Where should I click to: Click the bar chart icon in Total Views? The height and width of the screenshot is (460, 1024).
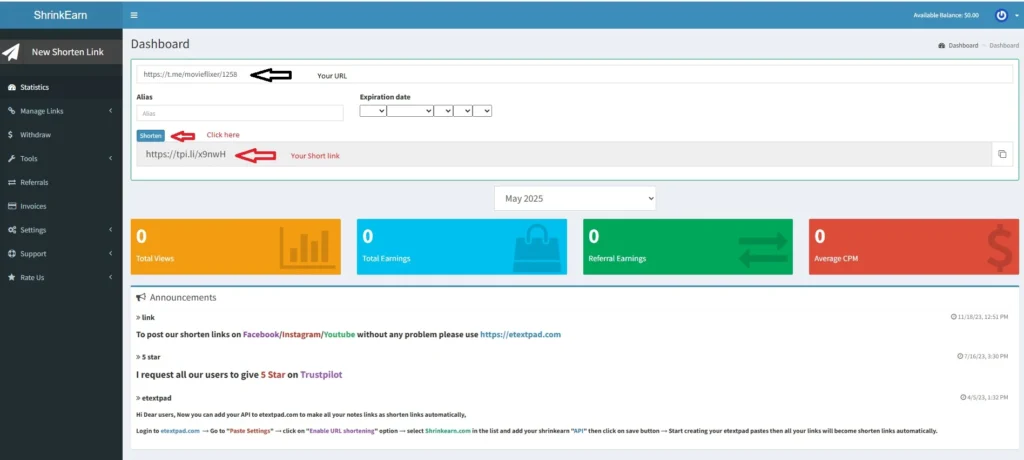tap(309, 248)
